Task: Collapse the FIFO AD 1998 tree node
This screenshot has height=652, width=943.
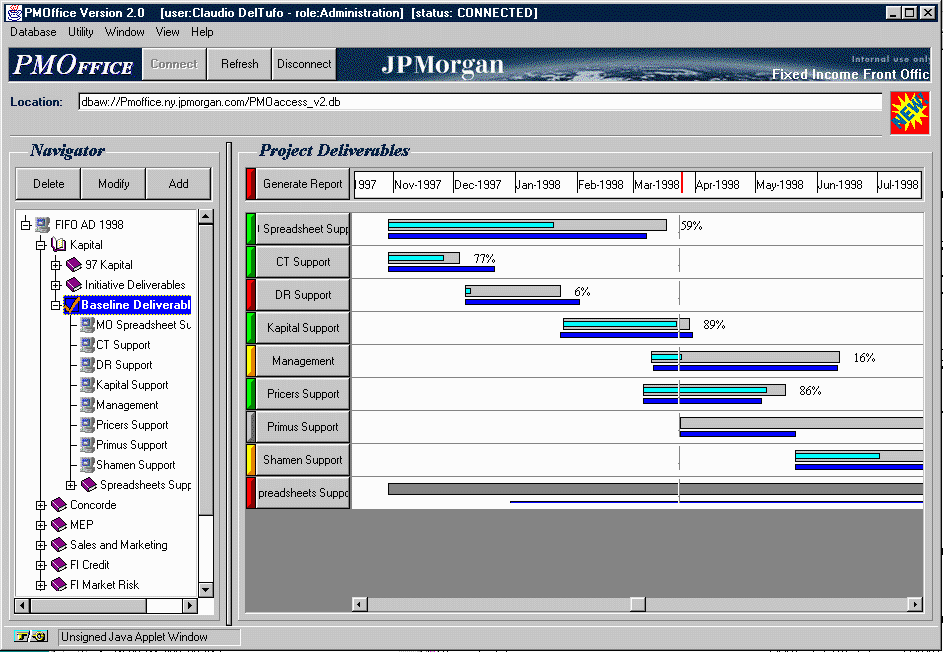Action: tap(25, 225)
